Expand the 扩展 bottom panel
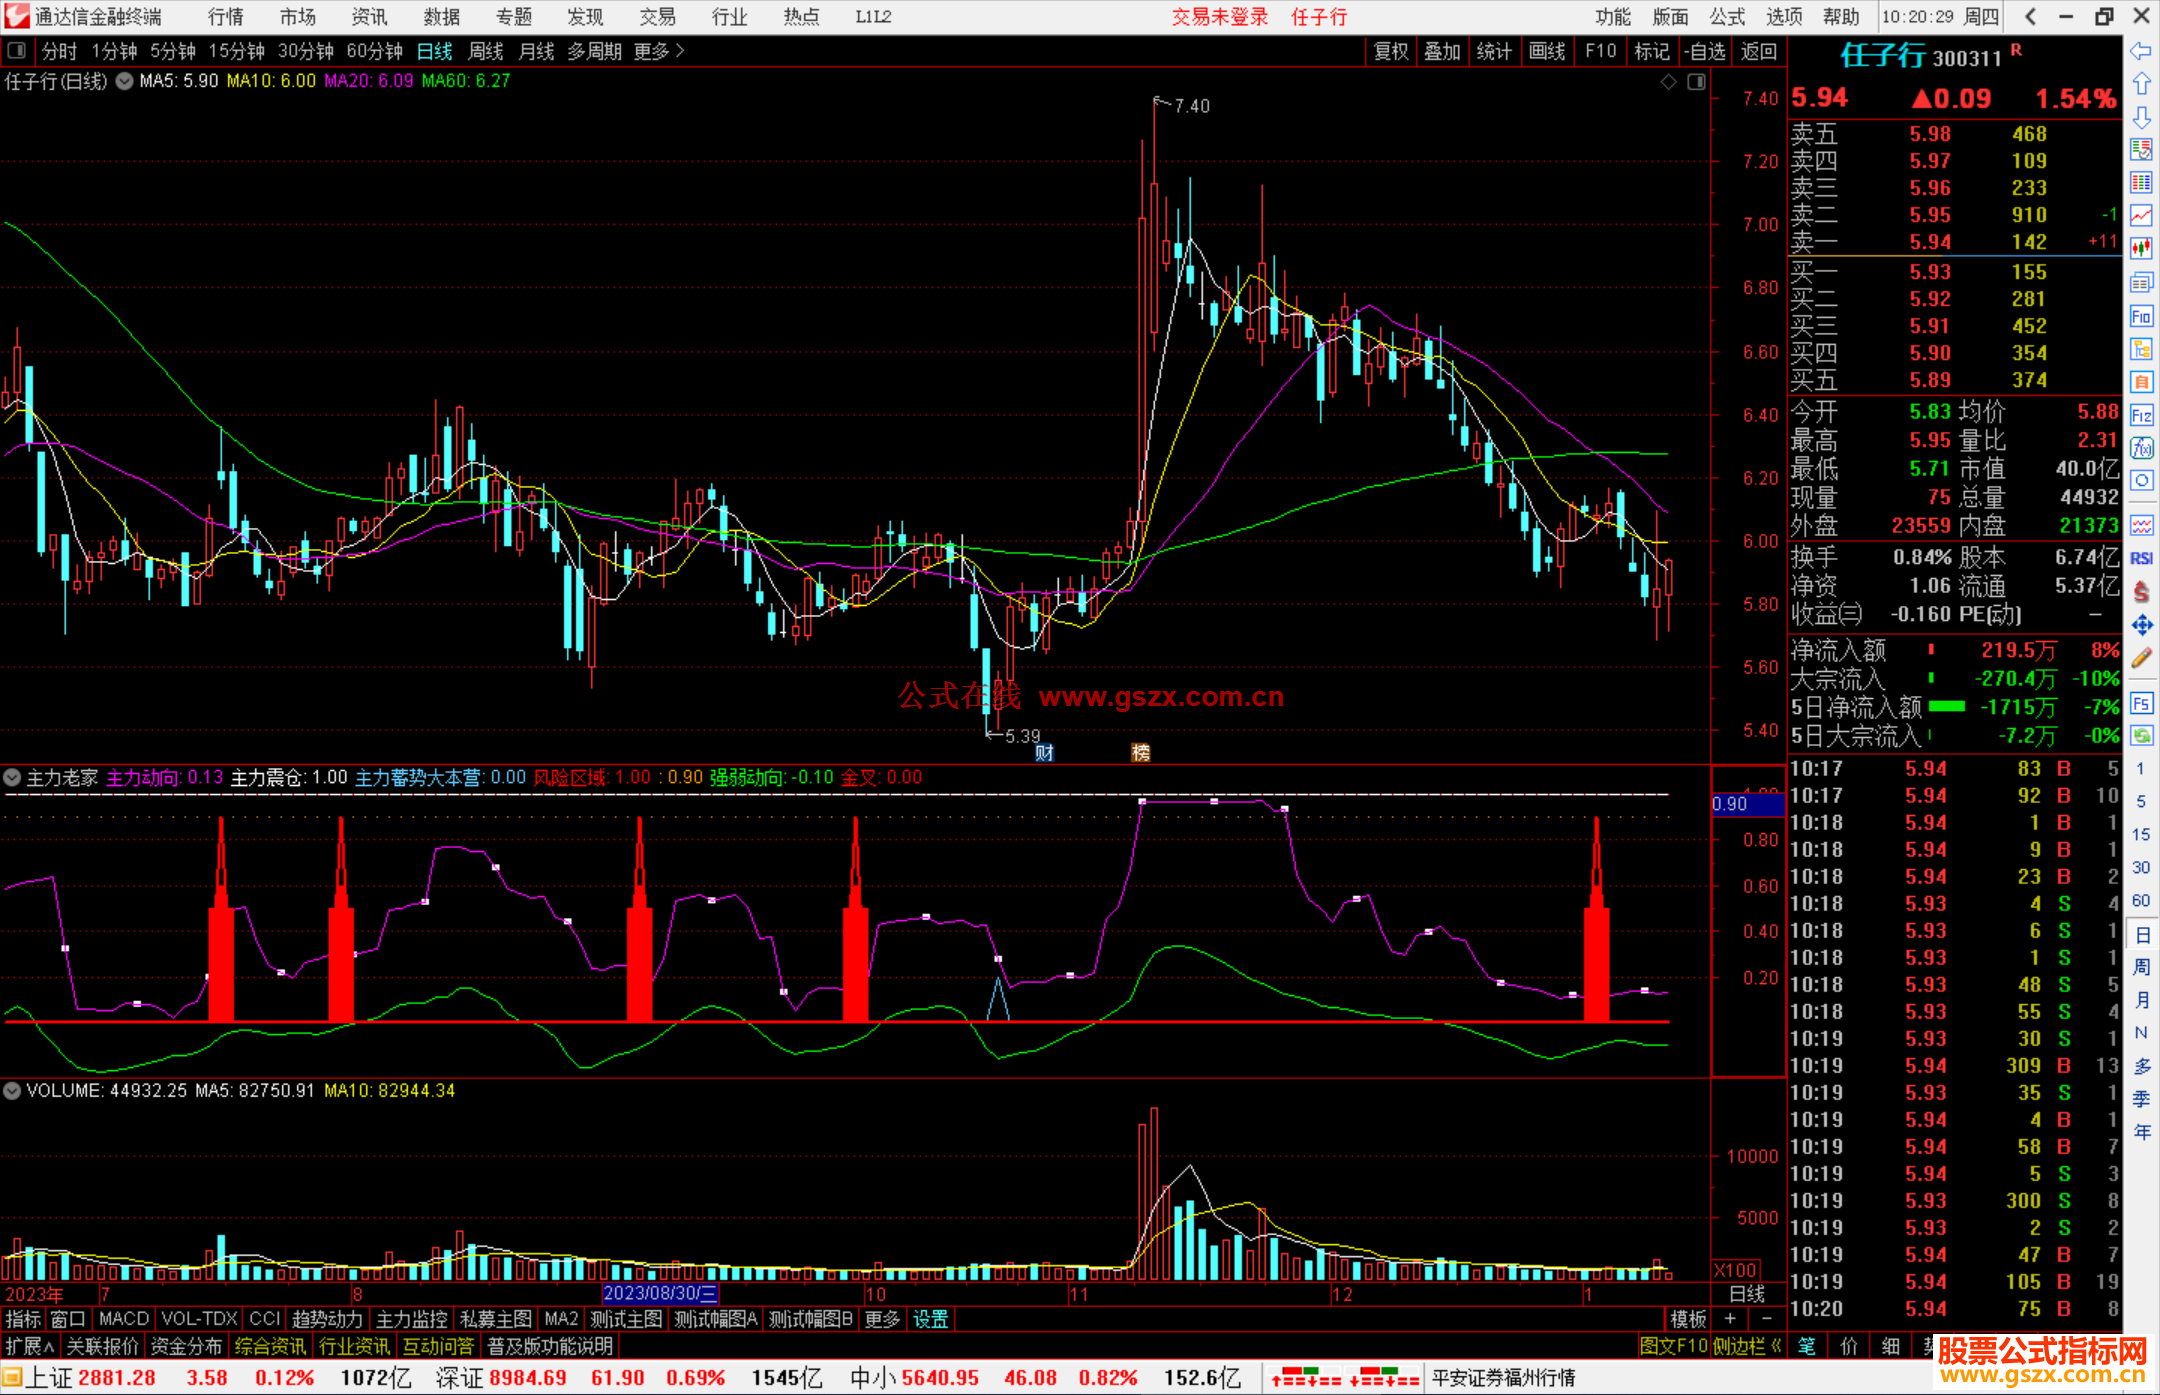The image size is (2160, 1395). point(29,1346)
